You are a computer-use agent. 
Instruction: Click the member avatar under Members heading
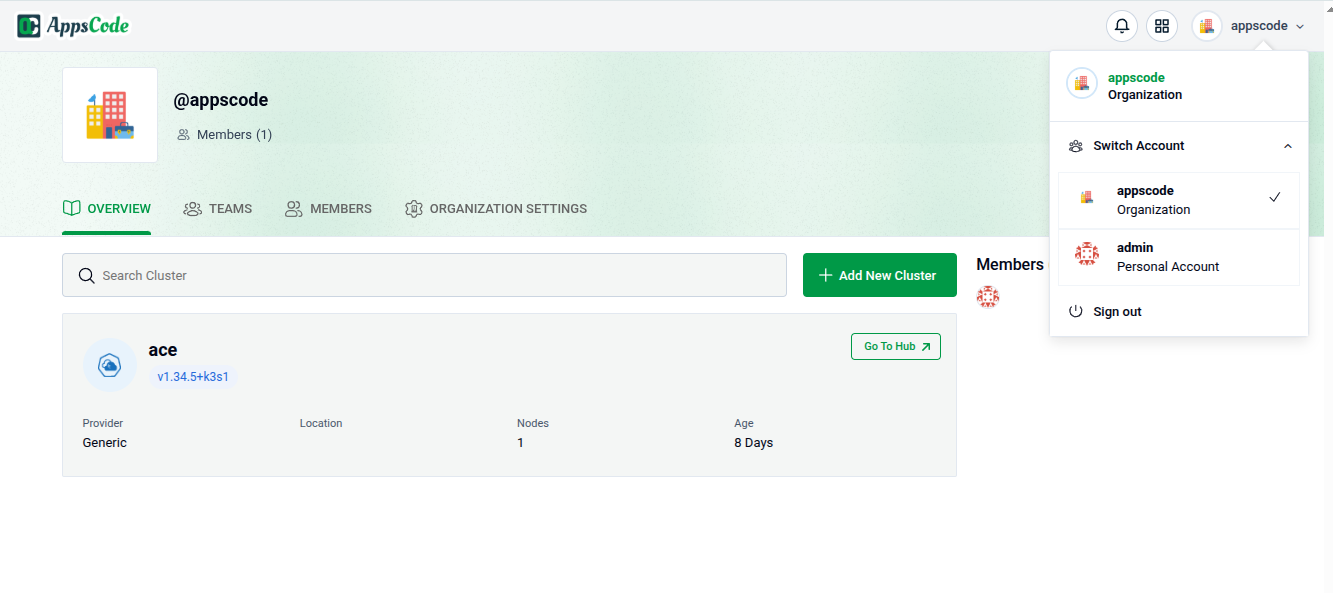(988, 296)
